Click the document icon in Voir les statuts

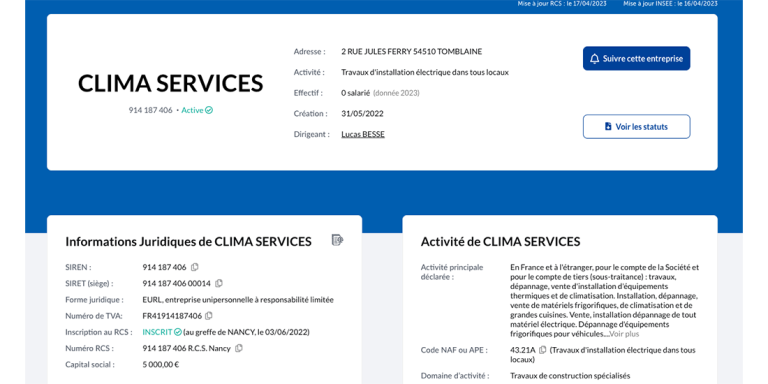pos(608,126)
